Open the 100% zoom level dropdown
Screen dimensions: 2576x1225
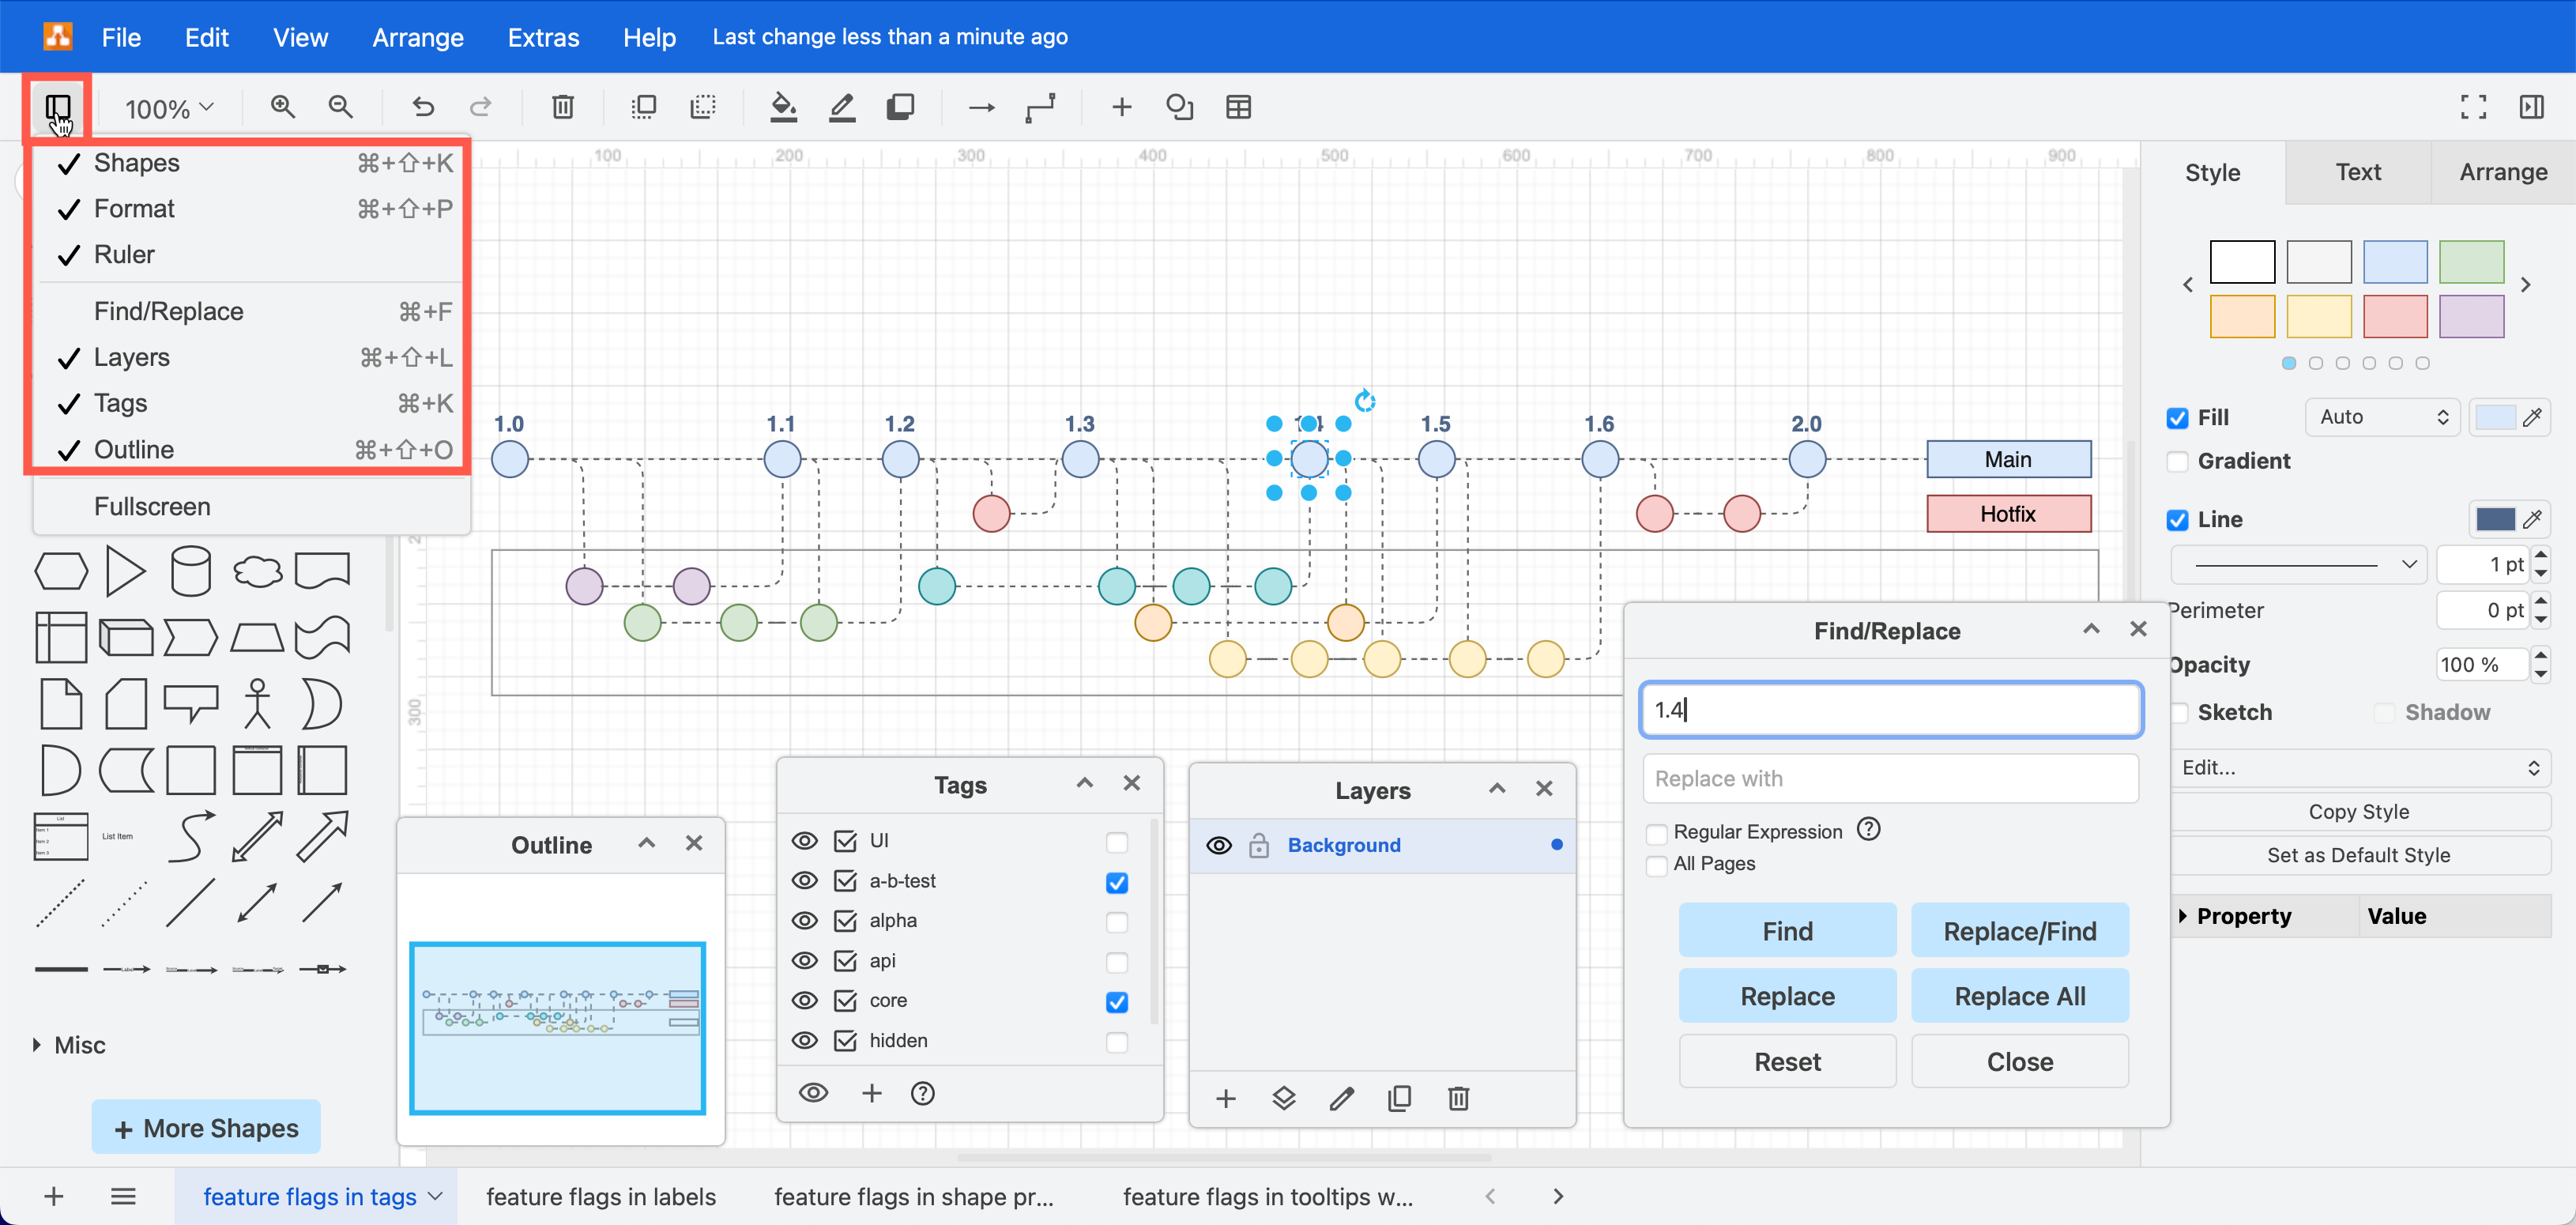click(x=167, y=107)
